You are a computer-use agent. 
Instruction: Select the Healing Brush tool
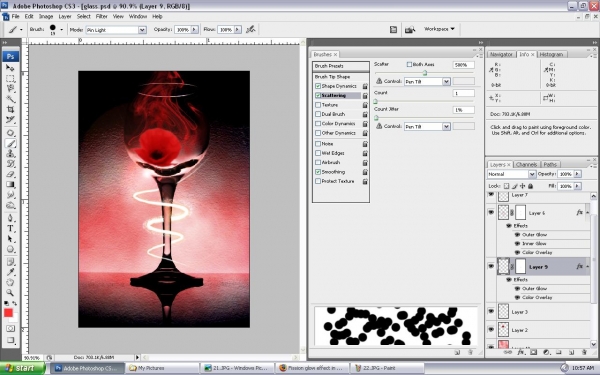click(10, 133)
